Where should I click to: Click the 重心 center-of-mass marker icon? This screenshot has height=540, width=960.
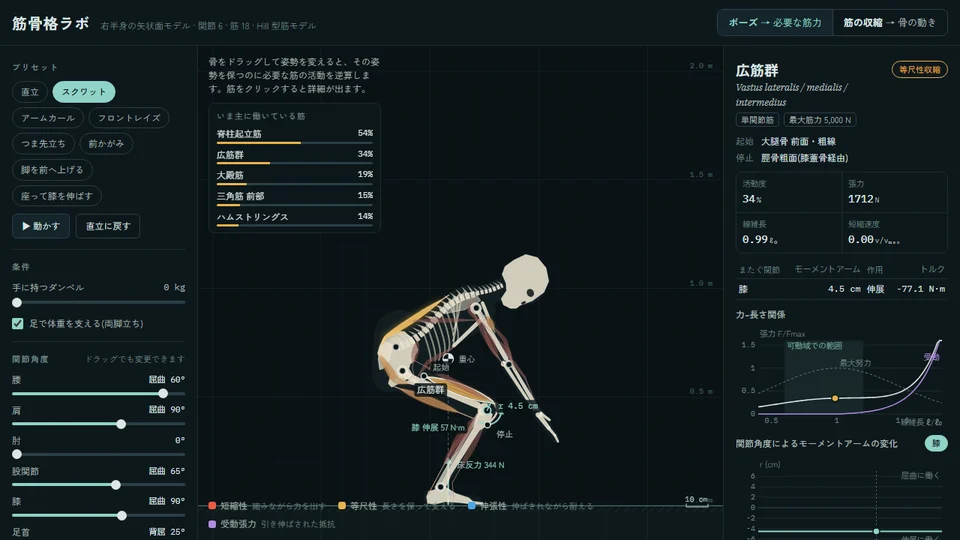point(448,358)
